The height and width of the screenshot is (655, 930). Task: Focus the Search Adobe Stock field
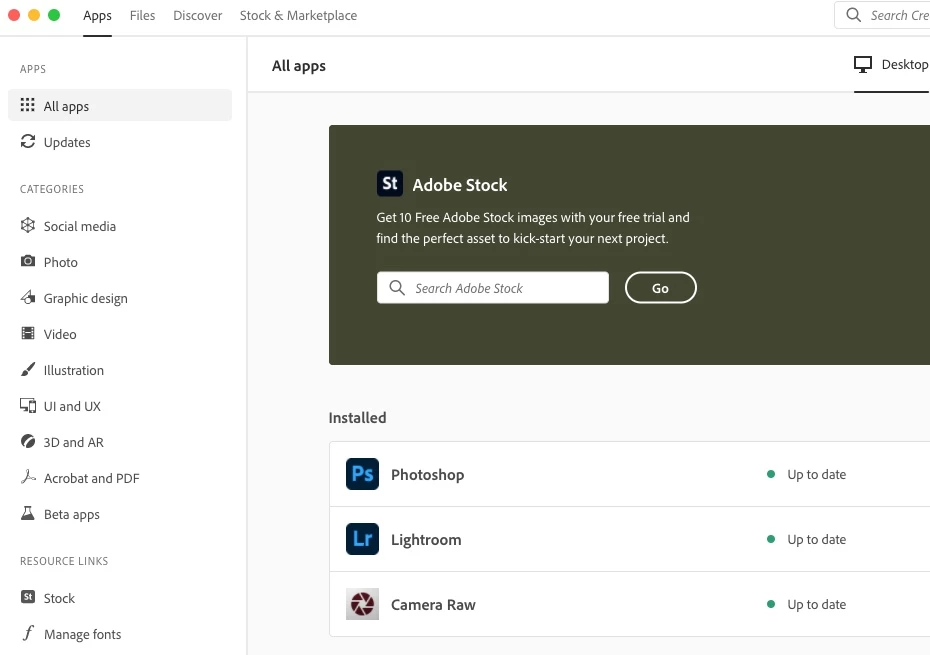(x=493, y=288)
